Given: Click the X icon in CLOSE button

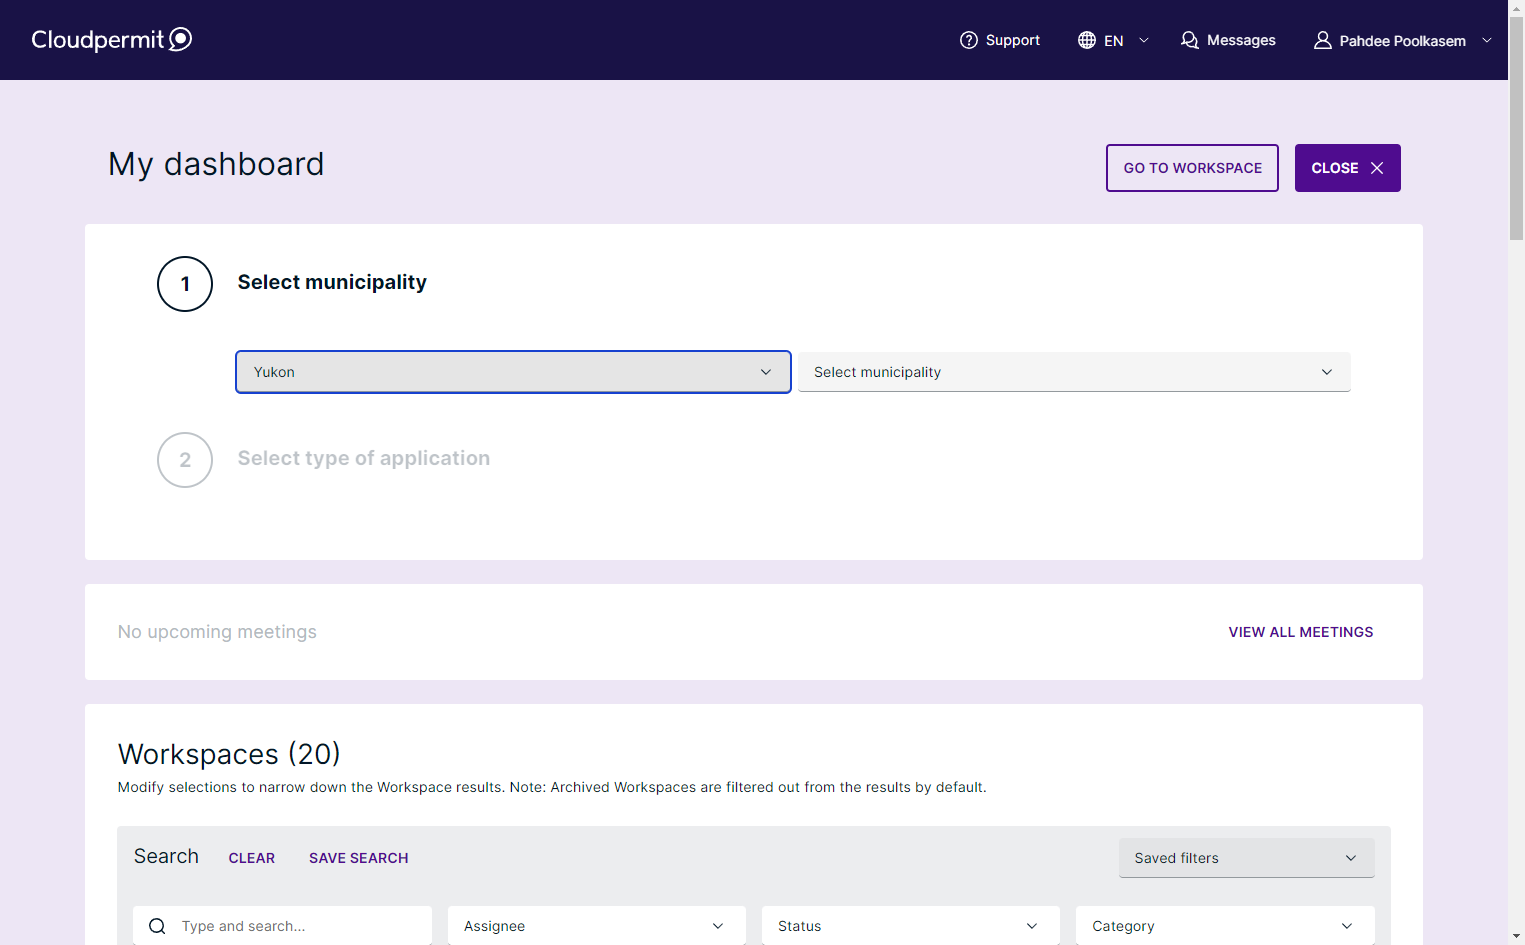Looking at the screenshot, I should [x=1377, y=168].
